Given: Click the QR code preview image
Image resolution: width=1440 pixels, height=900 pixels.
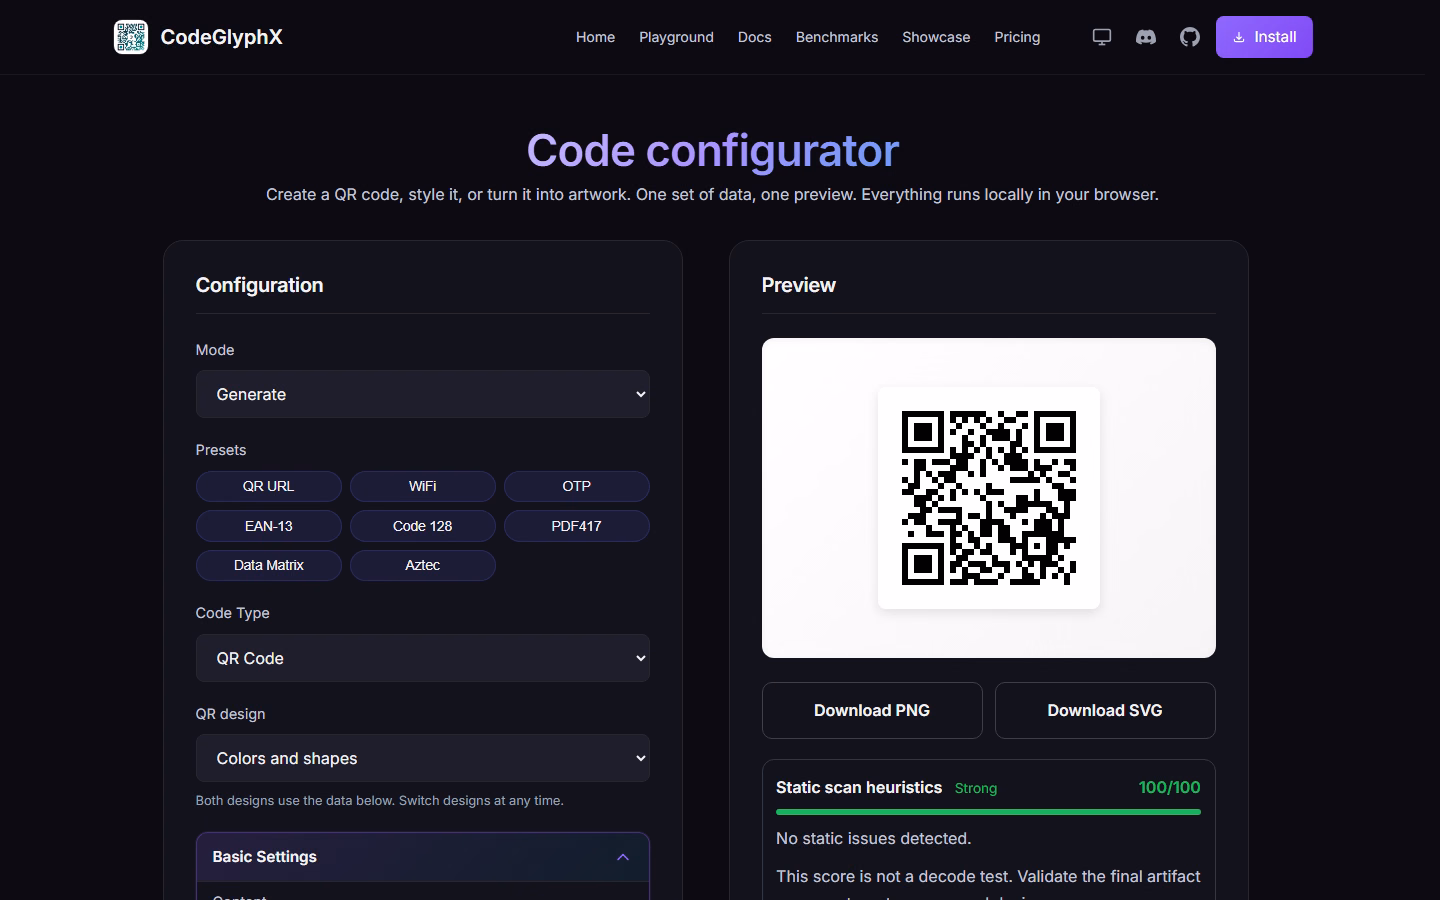Looking at the screenshot, I should (989, 498).
